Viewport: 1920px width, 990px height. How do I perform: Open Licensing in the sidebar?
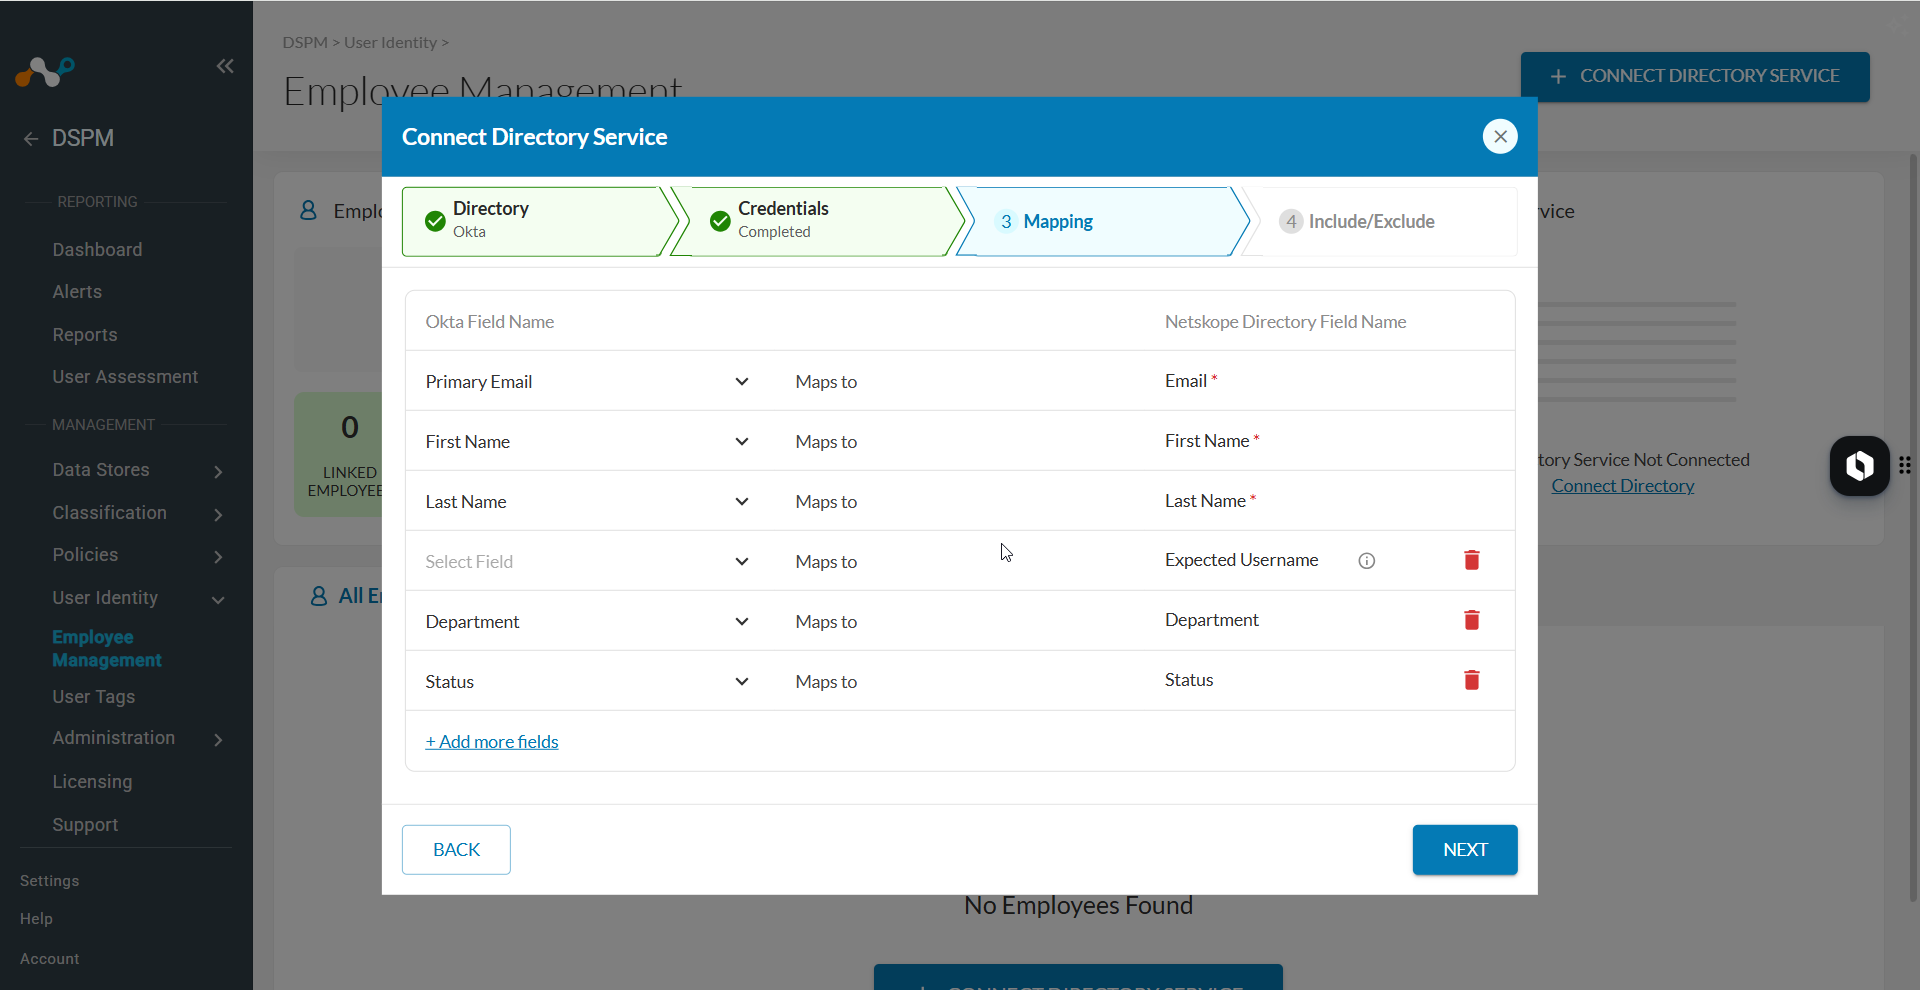(x=92, y=782)
